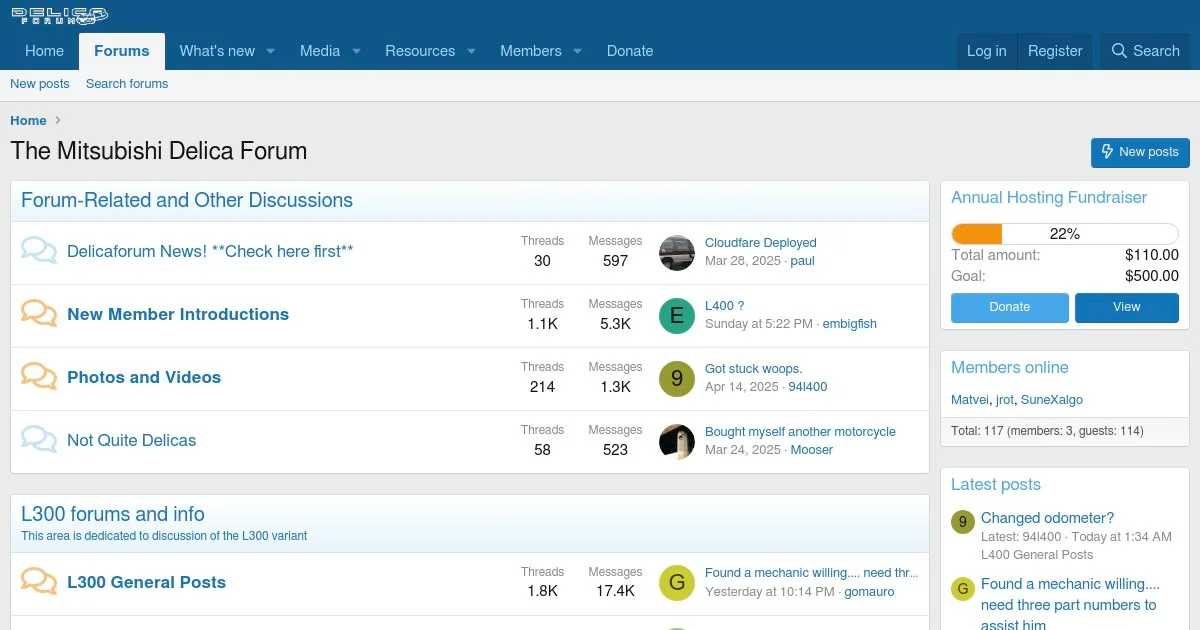The height and width of the screenshot is (630, 1200).
Task: Open online member Matvei's profile
Action: click(970, 400)
